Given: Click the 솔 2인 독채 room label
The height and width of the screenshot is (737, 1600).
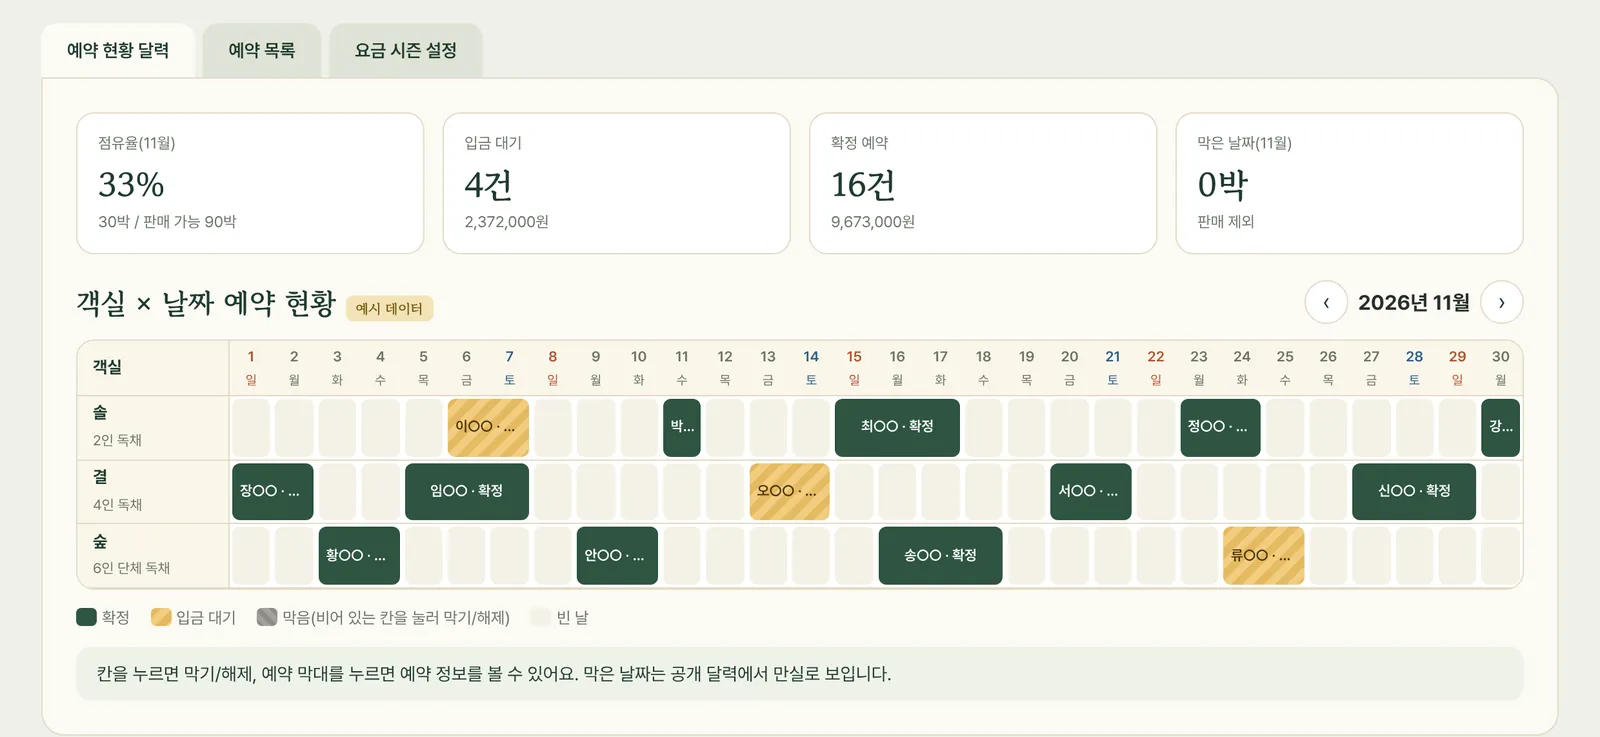Looking at the screenshot, I should (153, 427).
